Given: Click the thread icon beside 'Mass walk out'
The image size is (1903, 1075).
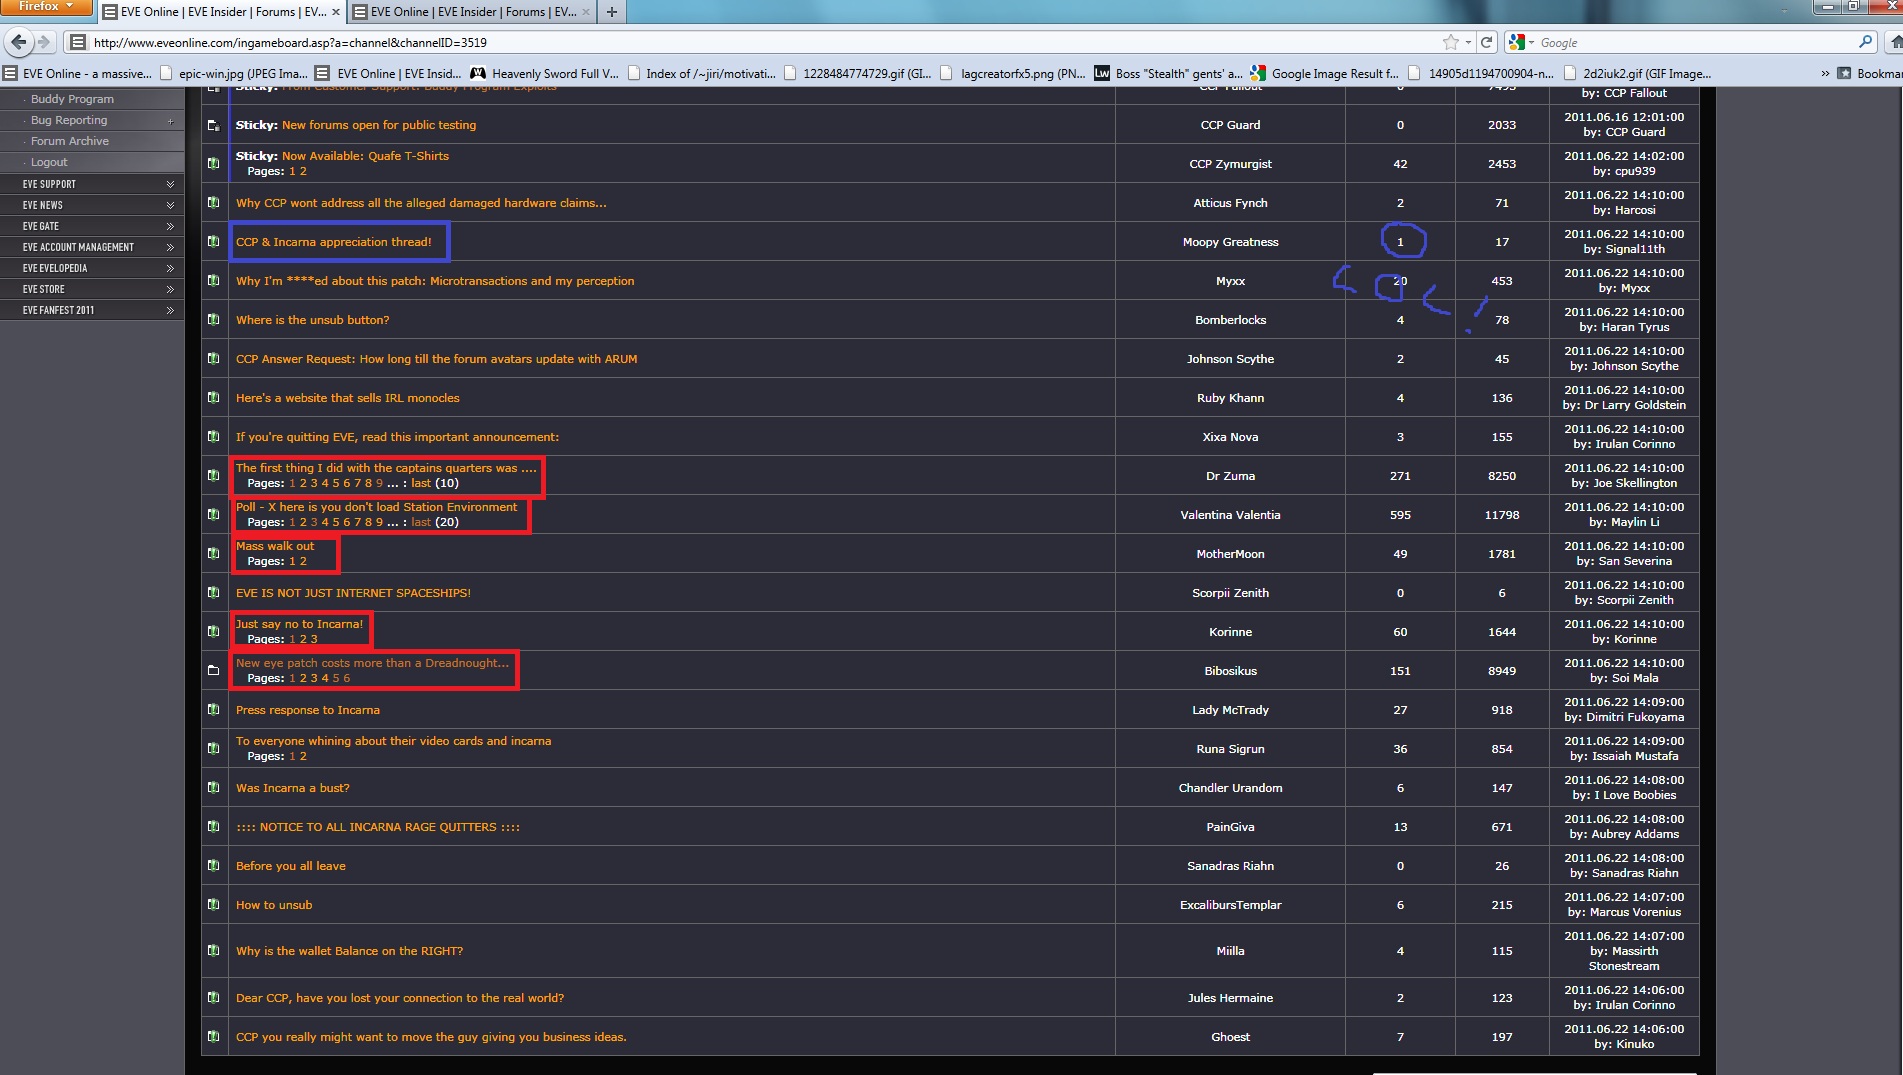Looking at the screenshot, I should [213, 553].
